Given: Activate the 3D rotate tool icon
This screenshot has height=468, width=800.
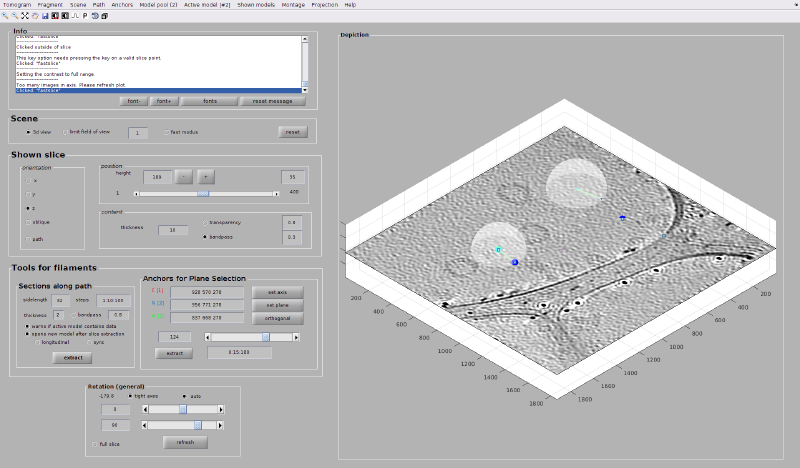Looking at the screenshot, I should pyautogui.click(x=94, y=16).
